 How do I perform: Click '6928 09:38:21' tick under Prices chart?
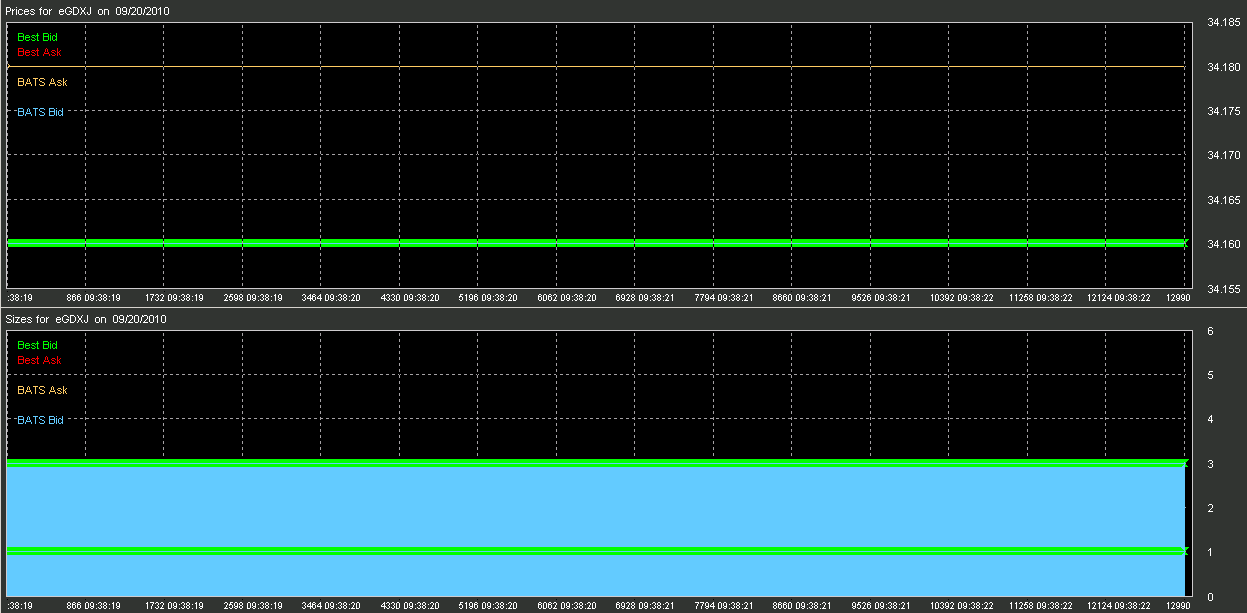point(647,297)
